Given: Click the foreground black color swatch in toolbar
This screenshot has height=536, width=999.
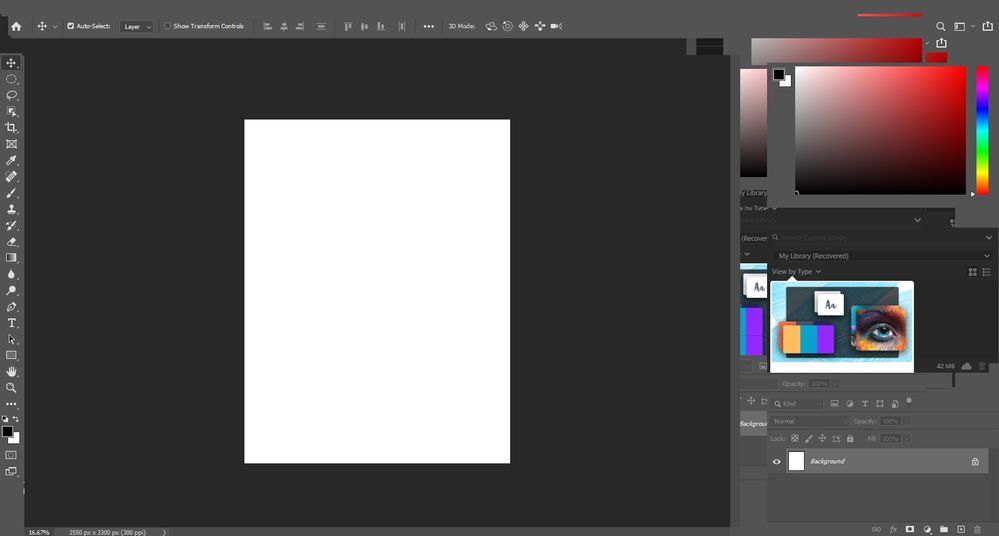Looking at the screenshot, I should [7, 432].
